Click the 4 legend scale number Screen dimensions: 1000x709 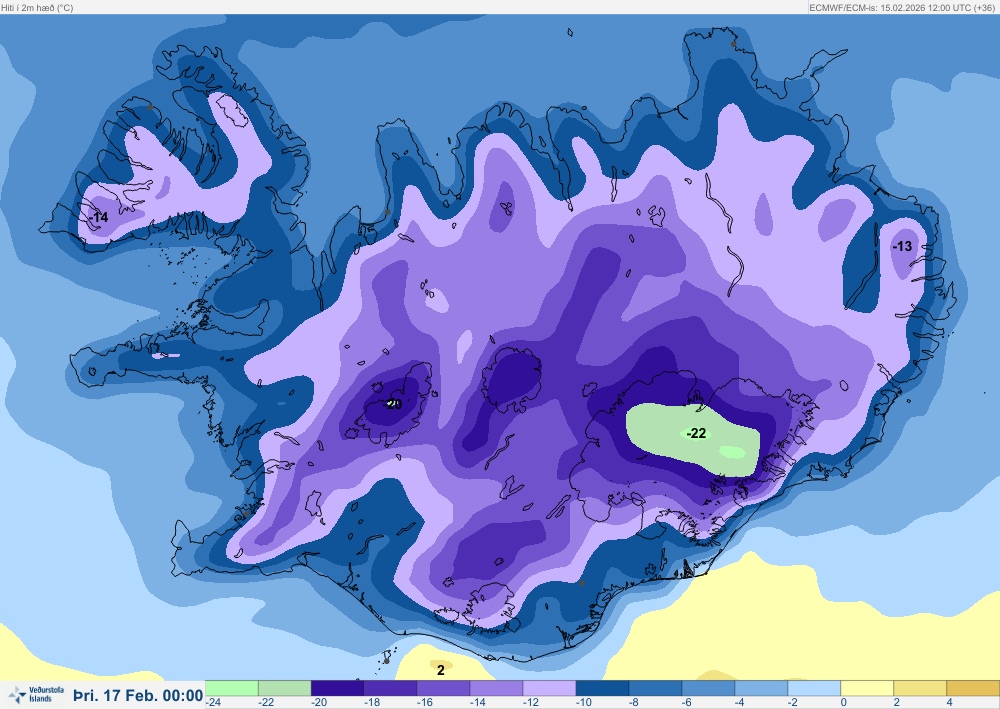coord(949,703)
